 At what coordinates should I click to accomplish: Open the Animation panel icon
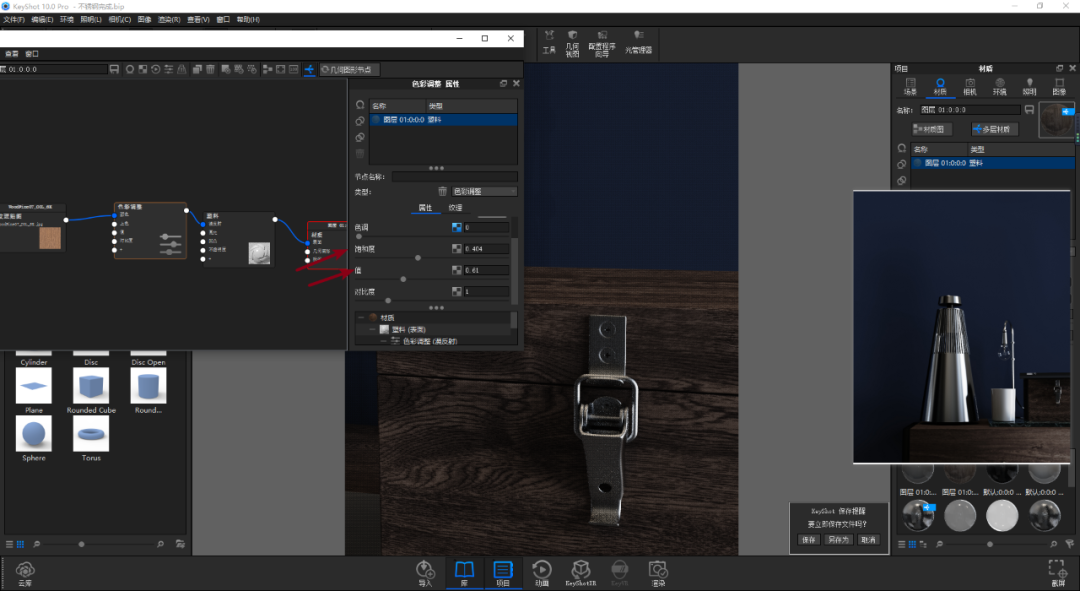click(x=541, y=572)
